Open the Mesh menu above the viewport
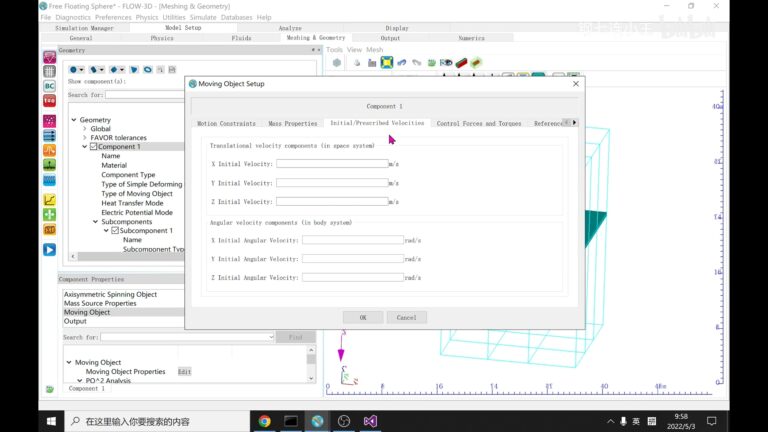The width and height of the screenshot is (768, 432). [x=375, y=49]
